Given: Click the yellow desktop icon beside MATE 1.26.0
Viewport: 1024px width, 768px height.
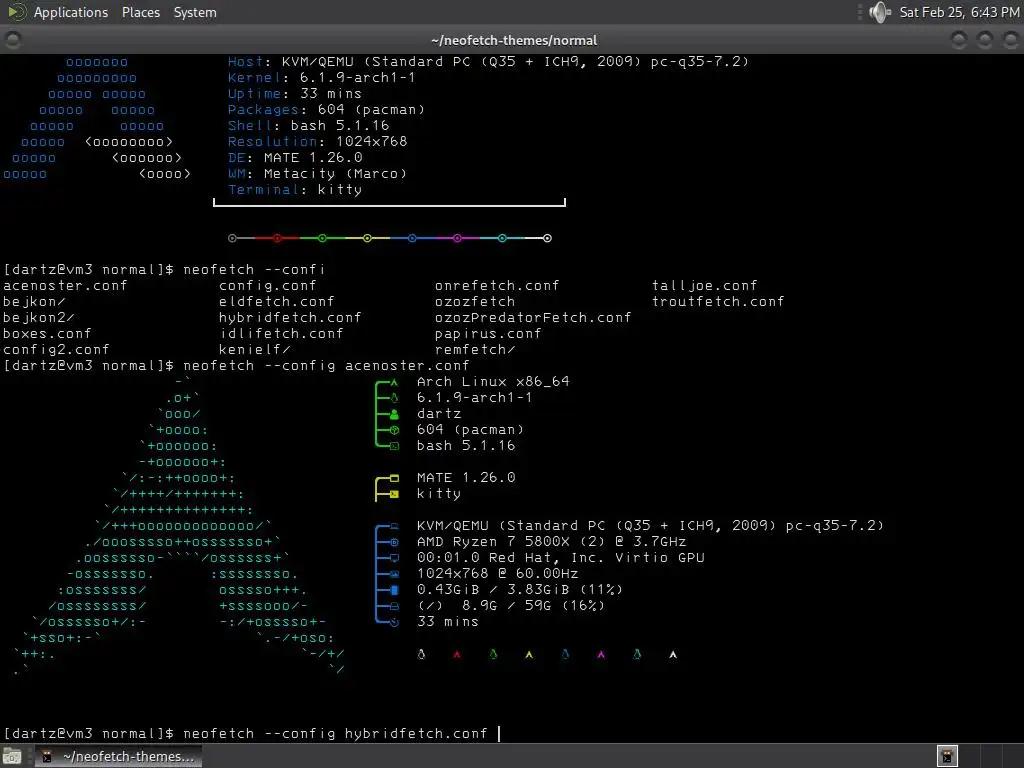Looking at the screenshot, I should [394, 478].
